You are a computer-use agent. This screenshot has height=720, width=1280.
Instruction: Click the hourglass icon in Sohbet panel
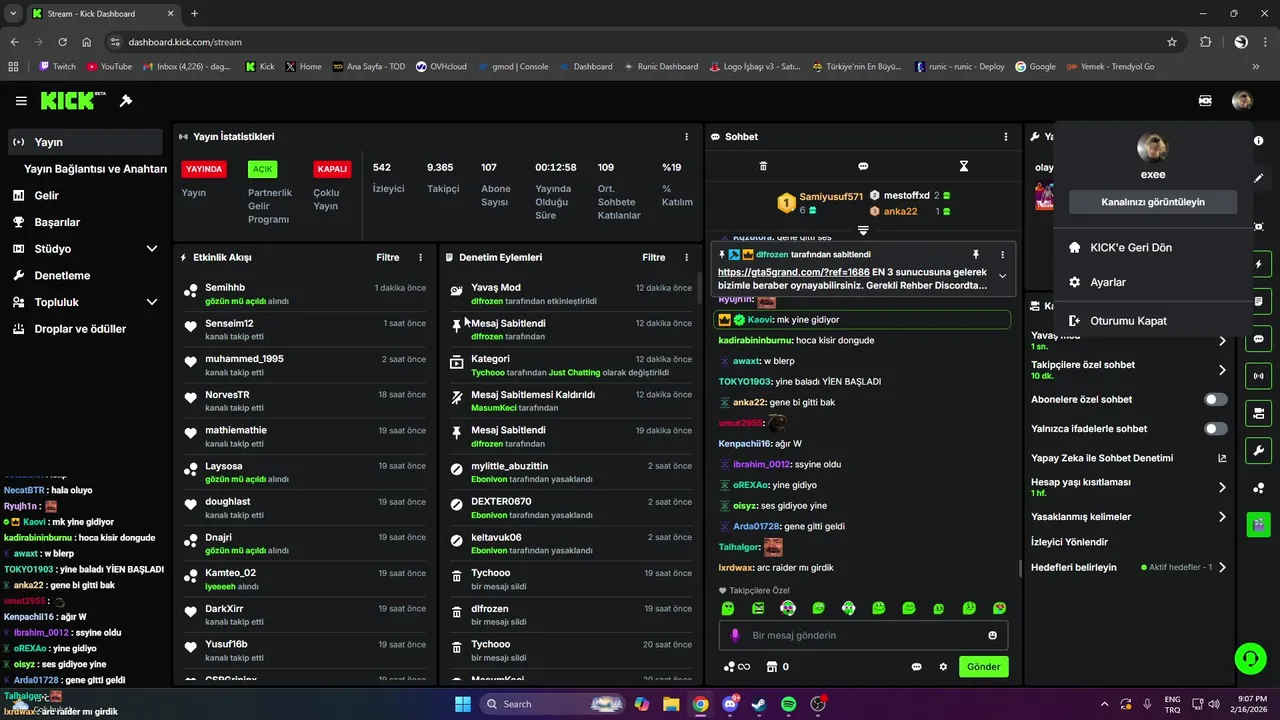coord(964,166)
